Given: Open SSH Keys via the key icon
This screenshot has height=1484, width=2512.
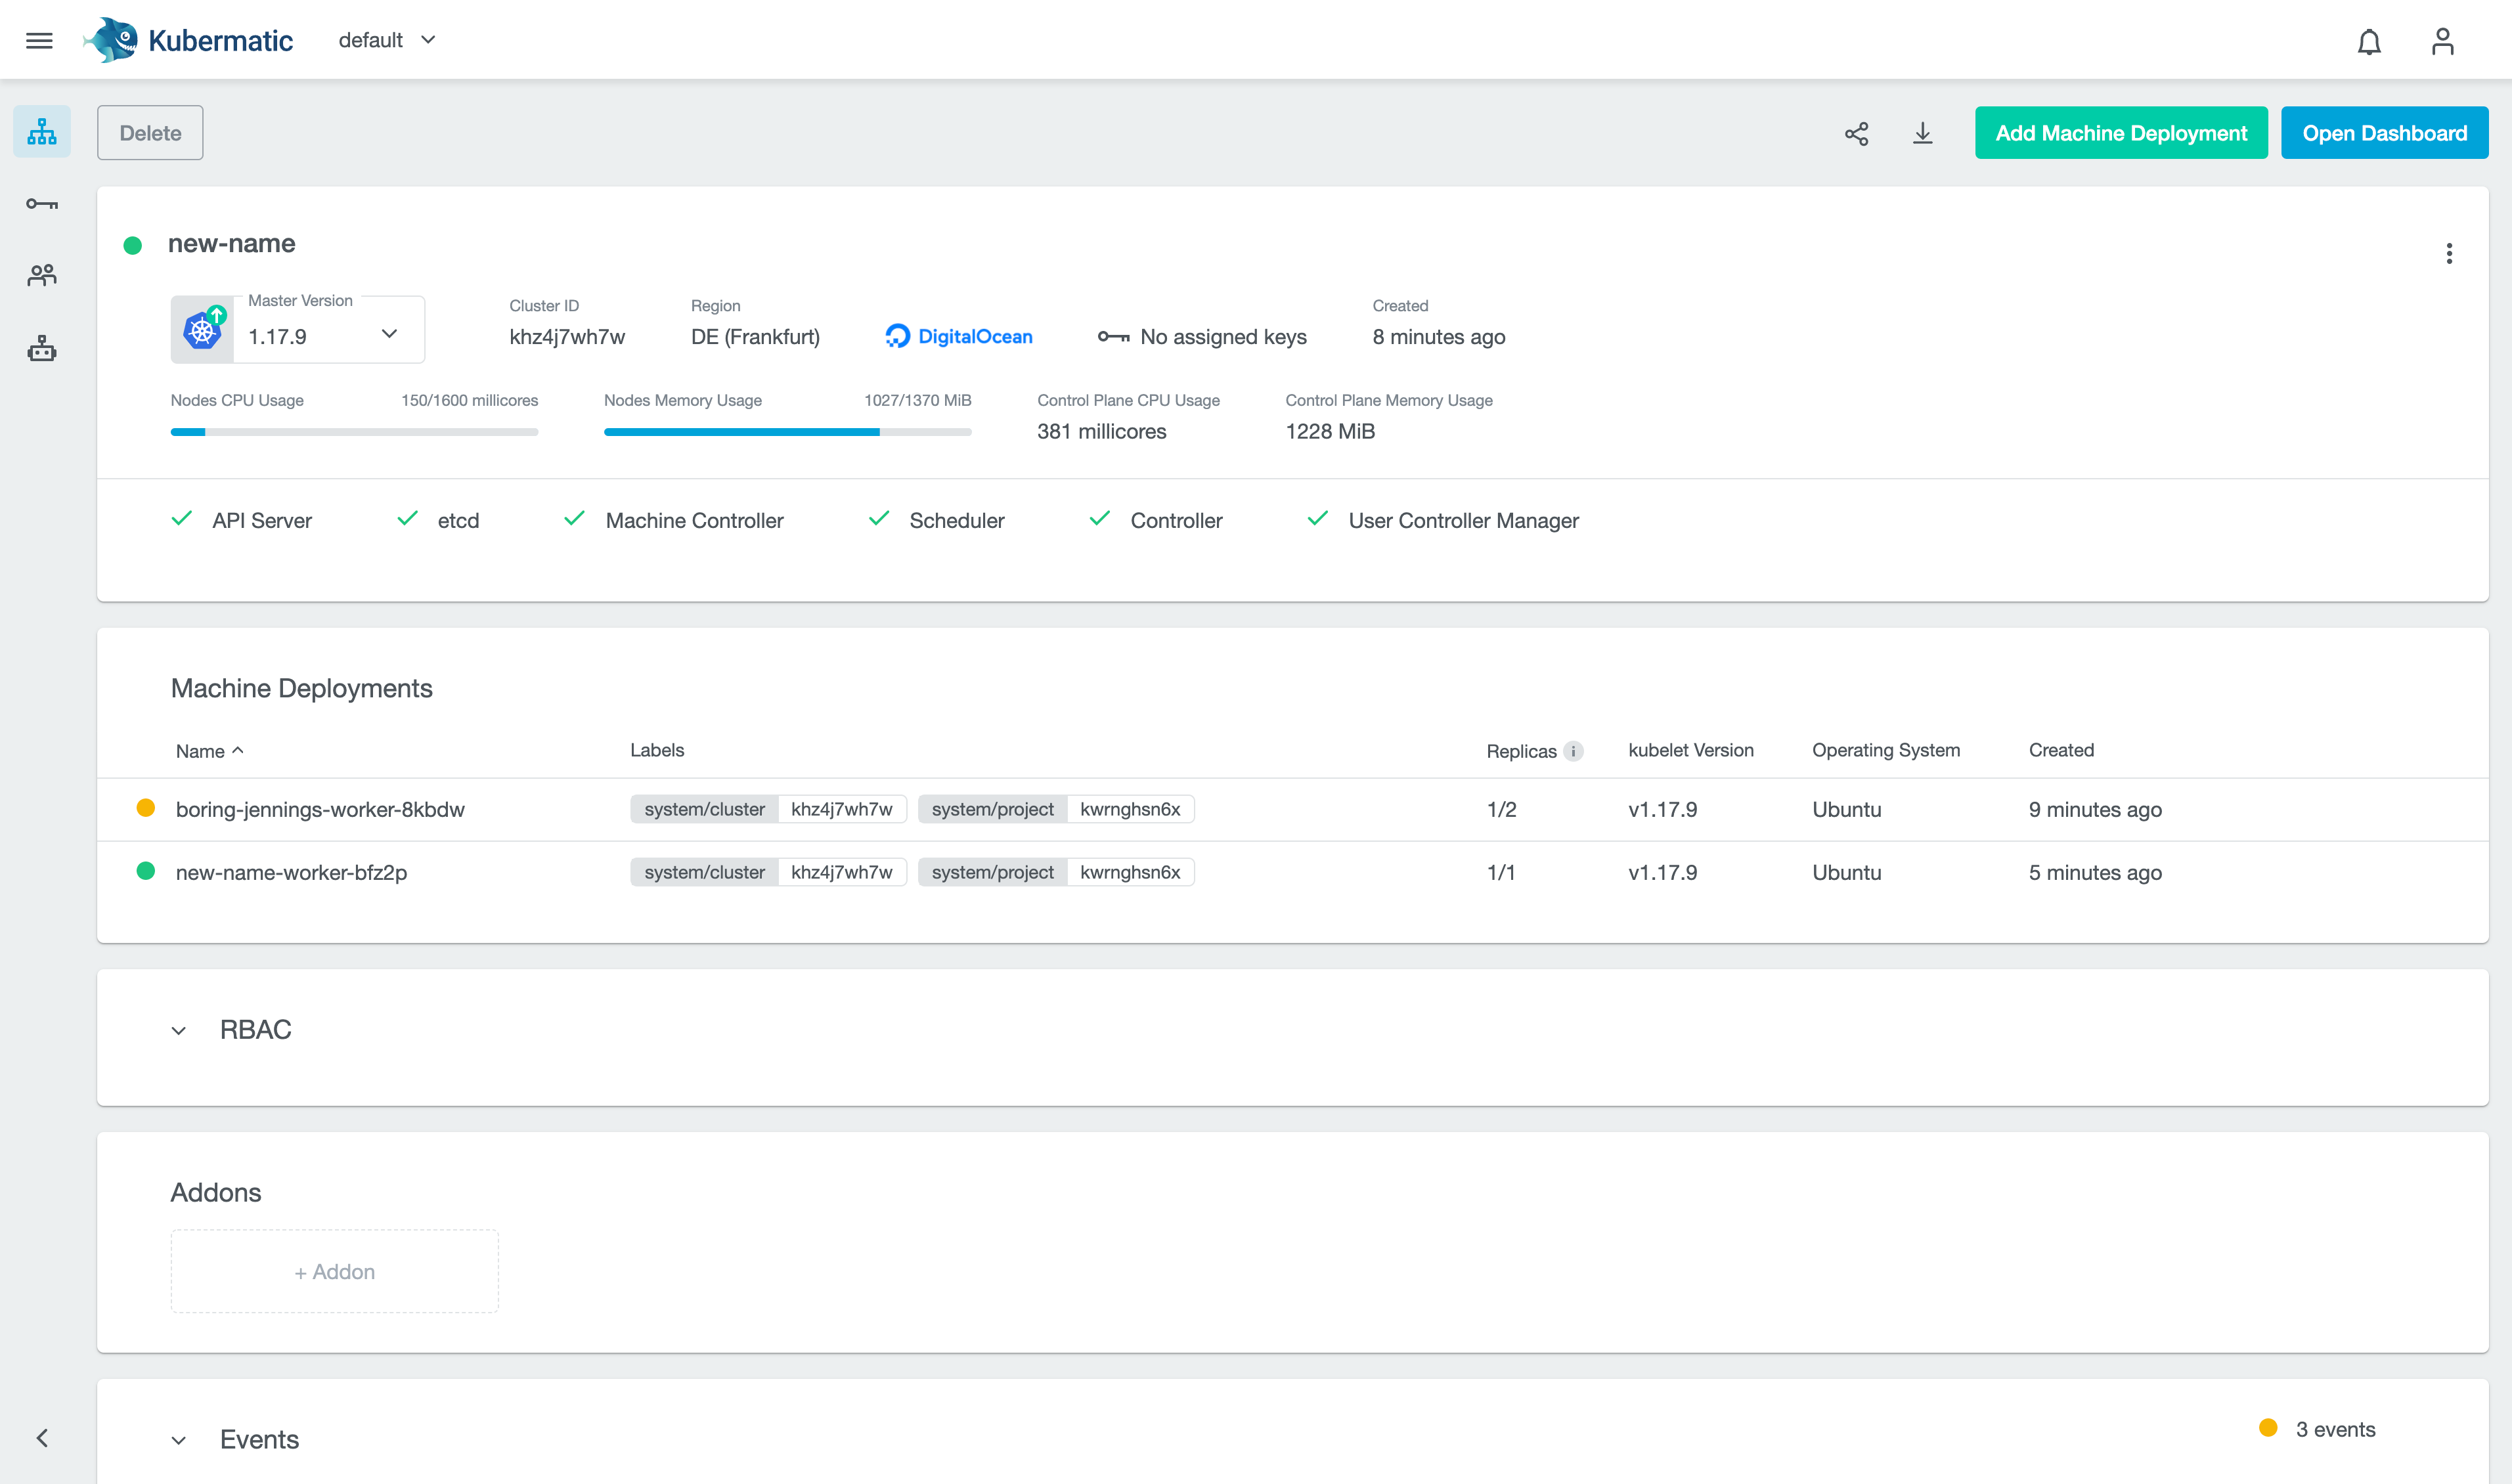Looking at the screenshot, I should point(41,203).
